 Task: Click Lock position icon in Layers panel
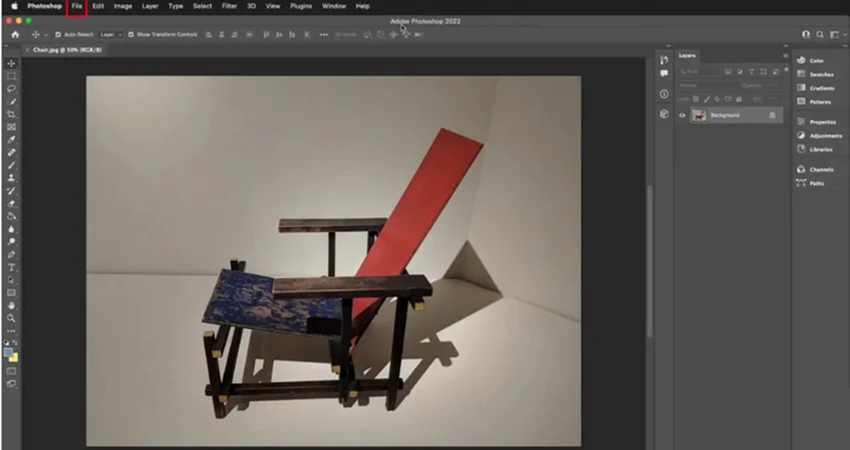(717, 99)
